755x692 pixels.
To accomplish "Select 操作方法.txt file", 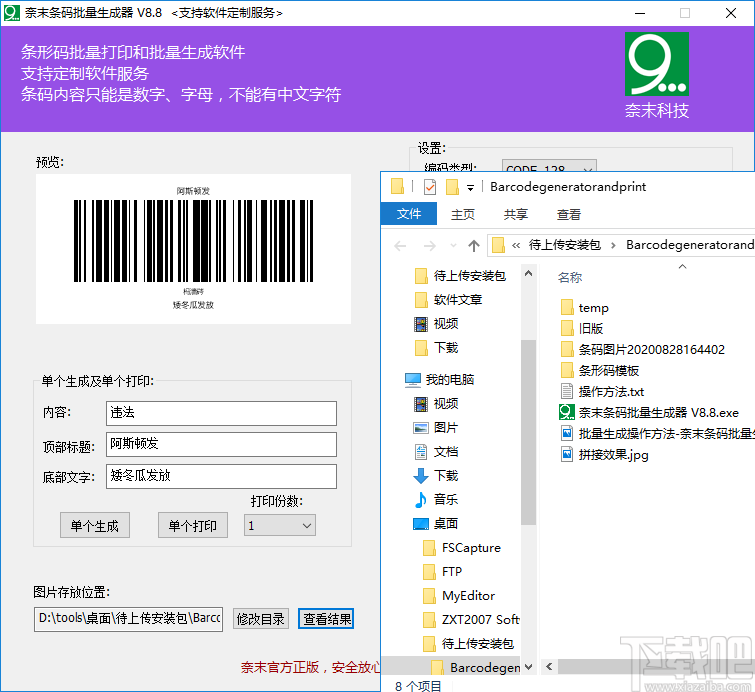I will pyautogui.click(x=602, y=392).
